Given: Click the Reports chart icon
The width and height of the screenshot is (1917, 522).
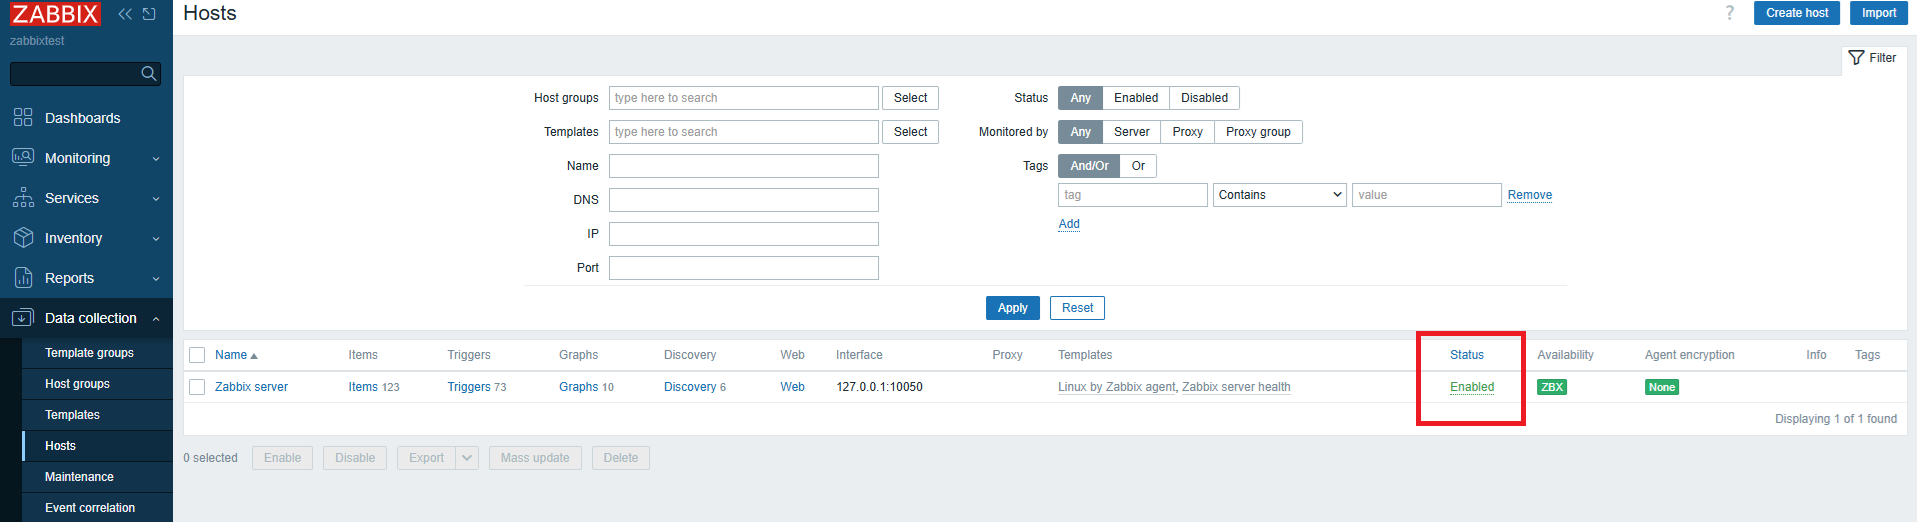Looking at the screenshot, I should pyautogui.click(x=23, y=277).
